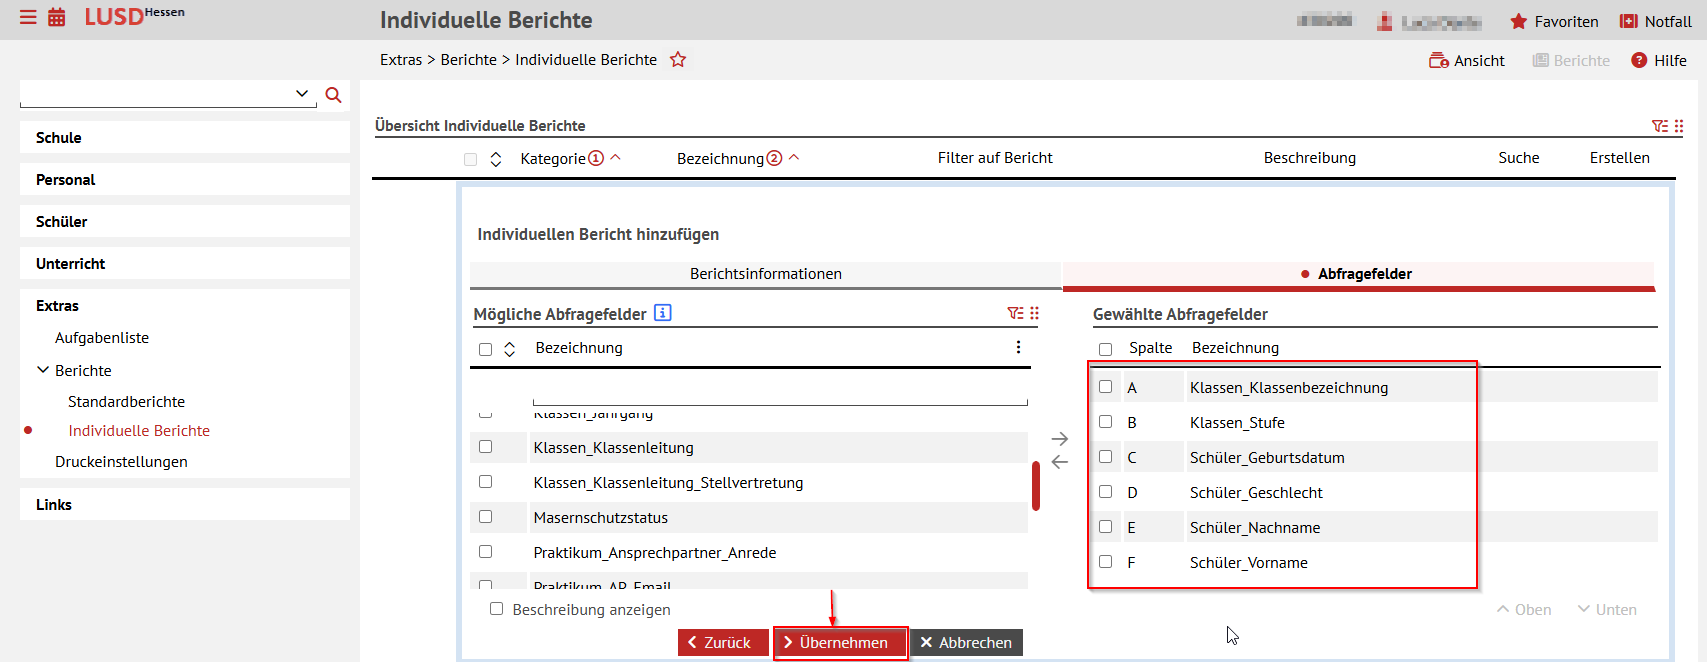The image size is (1707, 662).
Task: Check Klassen_Klassenleitung_Stellvertretung field
Action: (486, 482)
